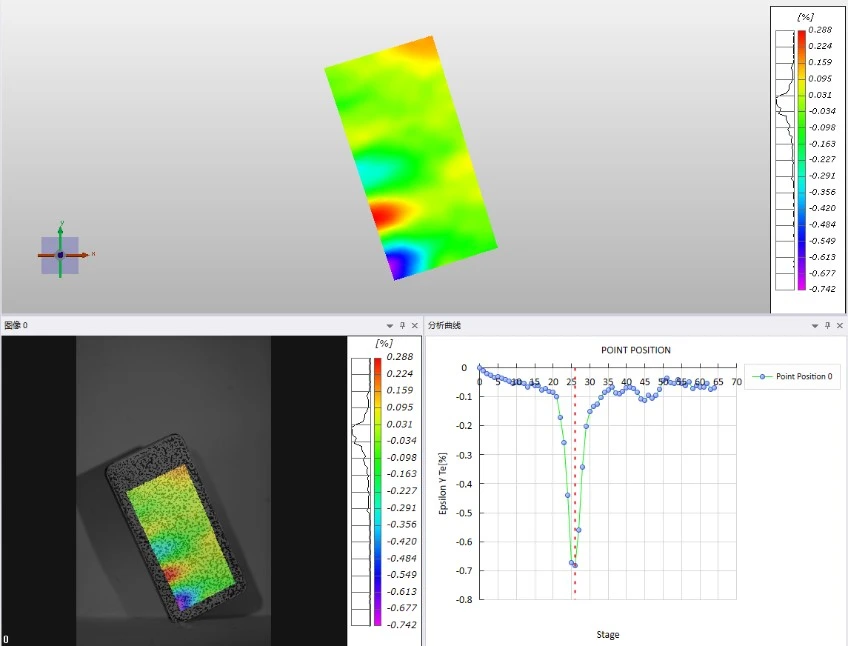The image size is (848, 646).
Task: Open the 图像 0 panel options dropdown arrow
Action: pyautogui.click(x=390, y=326)
